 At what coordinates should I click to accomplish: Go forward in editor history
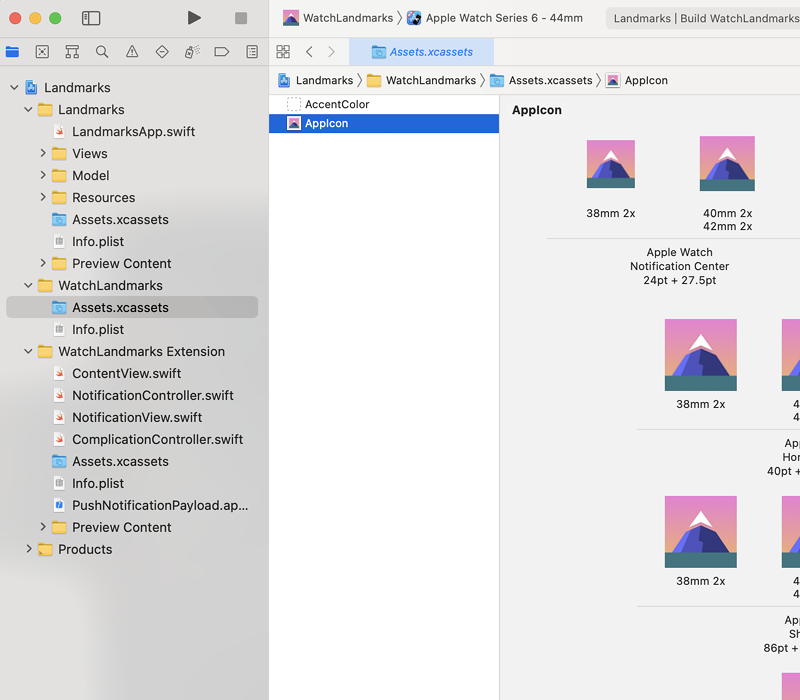click(332, 52)
